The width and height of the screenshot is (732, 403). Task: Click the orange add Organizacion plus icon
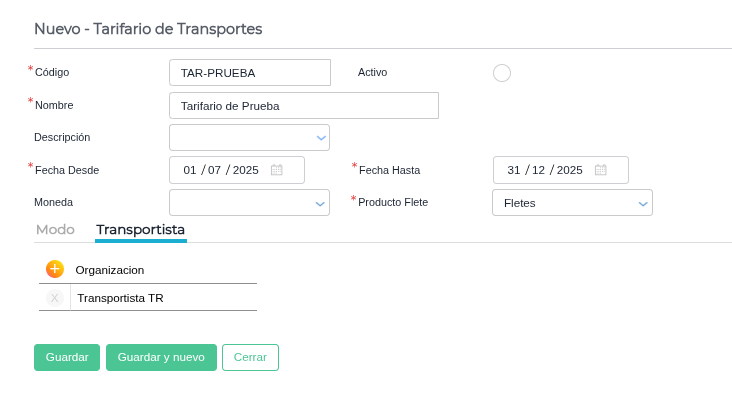(x=55, y=269)
